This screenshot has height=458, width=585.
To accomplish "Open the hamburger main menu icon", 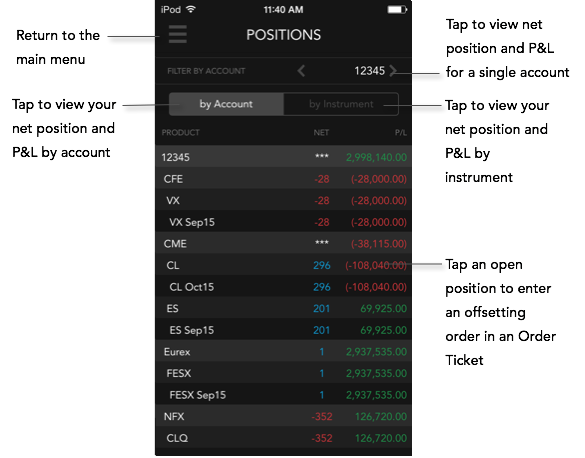I will coord(178,34).
